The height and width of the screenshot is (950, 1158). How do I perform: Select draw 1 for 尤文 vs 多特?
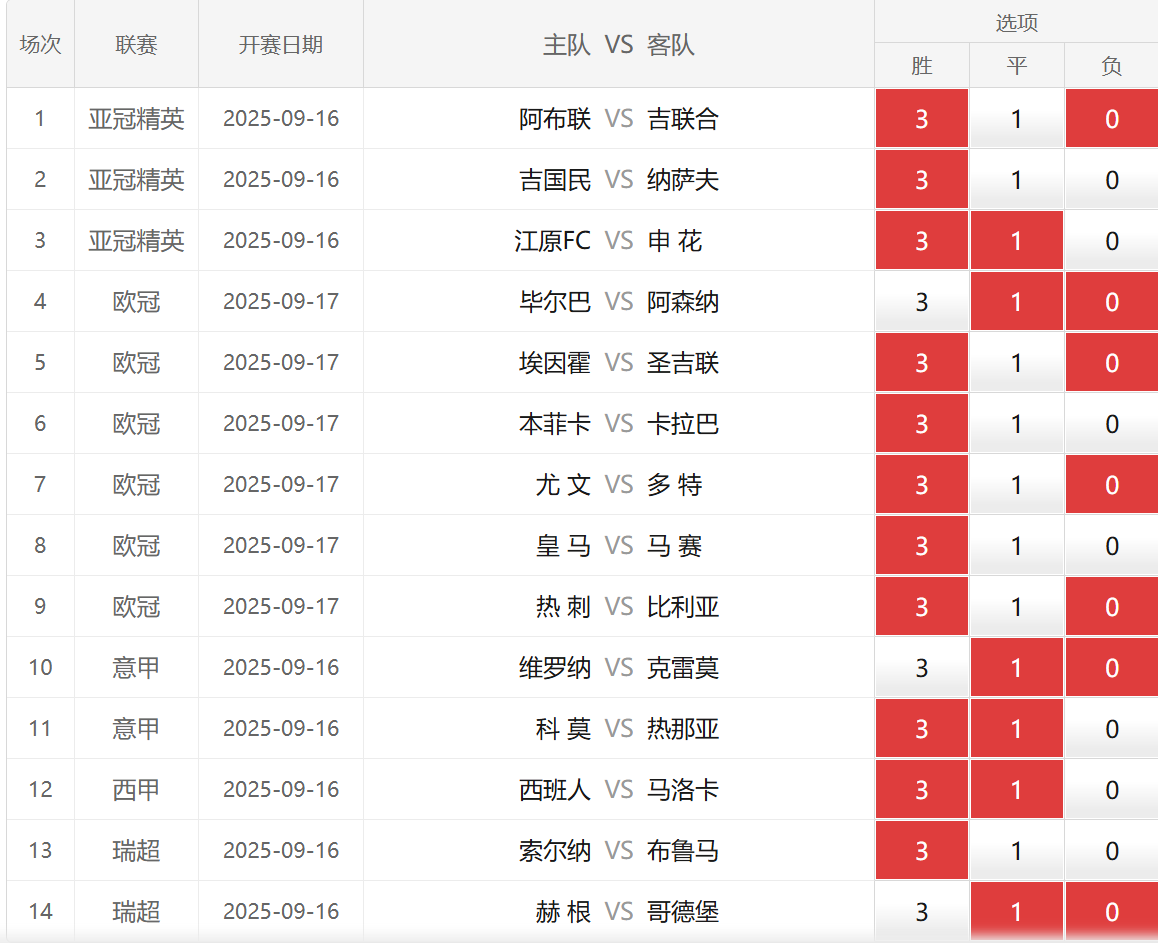point(1016,484)
